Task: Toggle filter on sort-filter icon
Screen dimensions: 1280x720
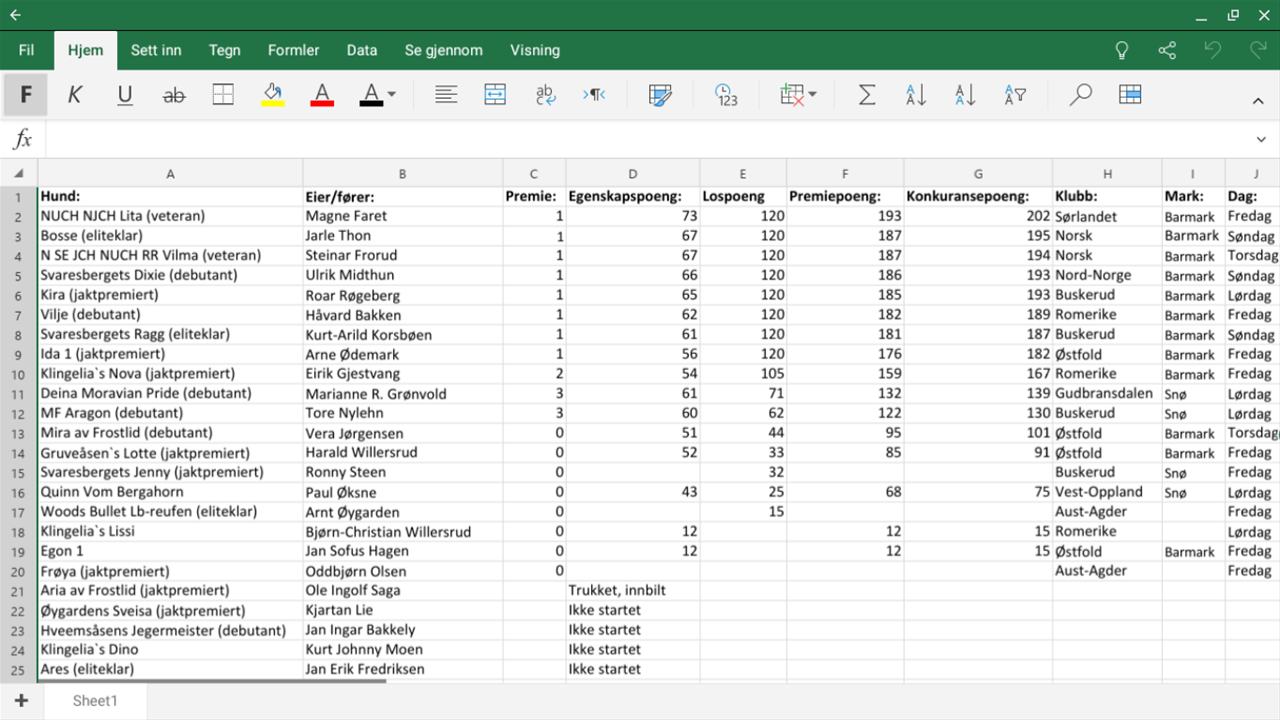Action: pos(1015,95)
